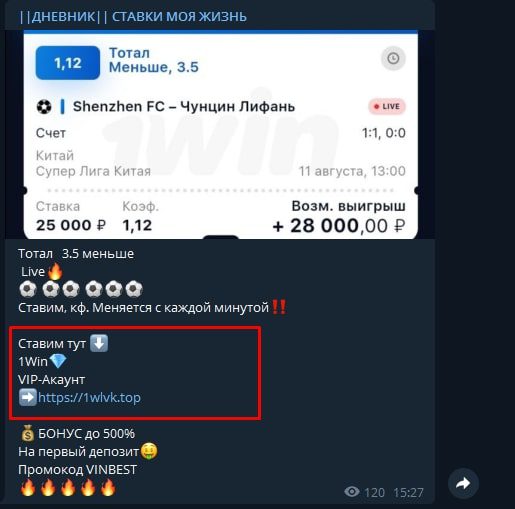Click the soccer ball icon beside Shenzhen FC

pyautogui.click(x=44, y=107)
